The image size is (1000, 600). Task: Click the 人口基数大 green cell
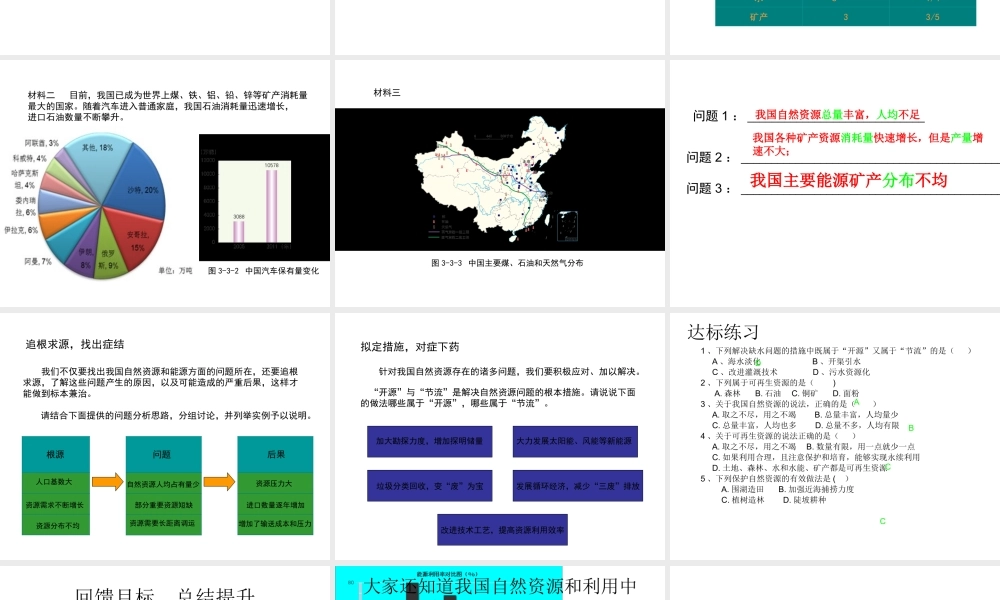pos(55,482)
